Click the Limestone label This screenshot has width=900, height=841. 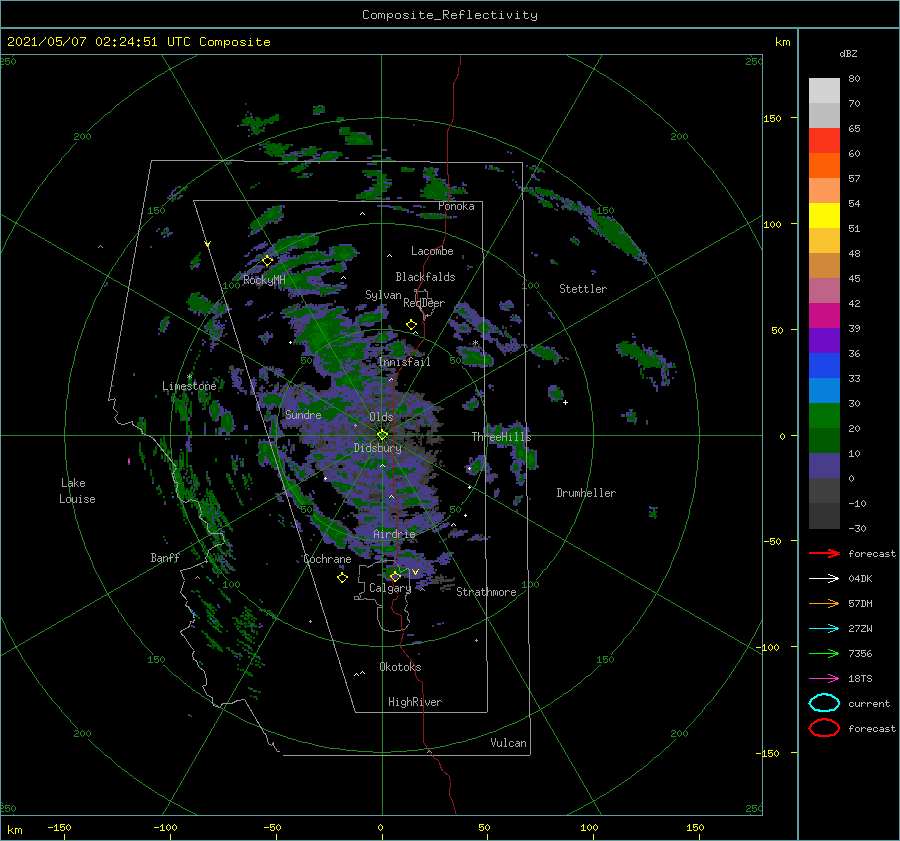coord(189,386)
